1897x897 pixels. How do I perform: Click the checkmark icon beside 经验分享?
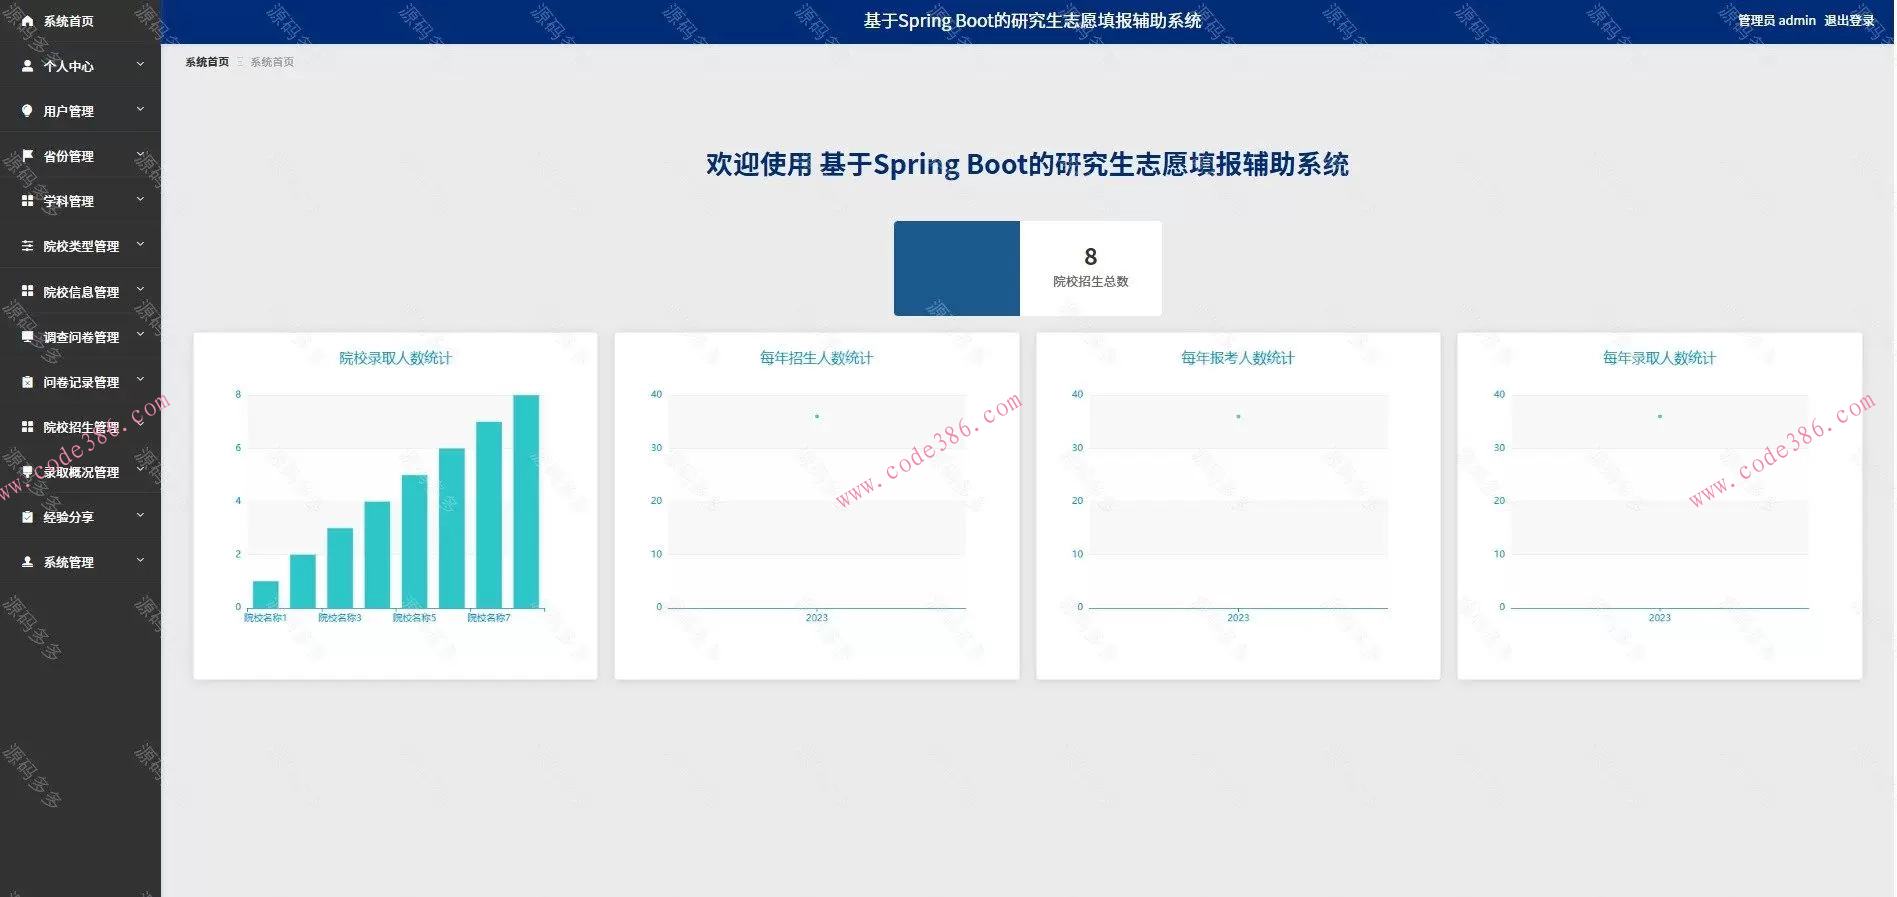[27, 517]
